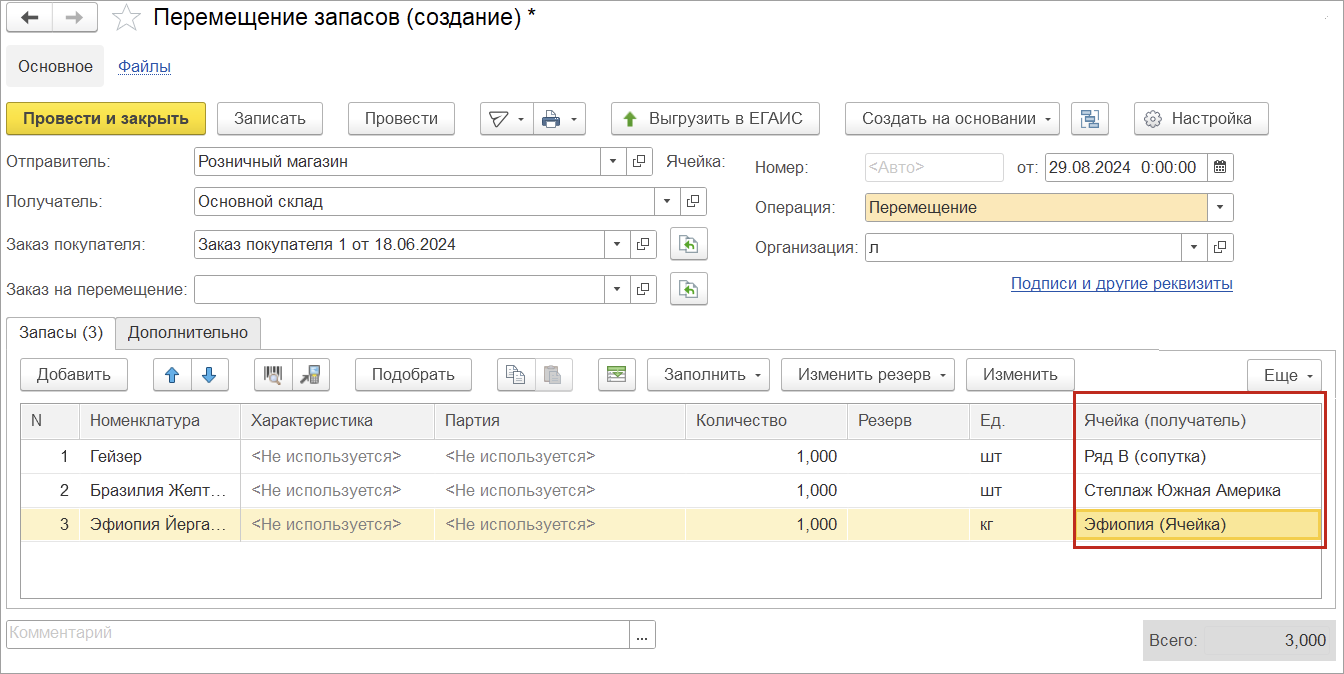
Task: Open the Заказ на перемещение record icon
Action: tap(645, 290)
